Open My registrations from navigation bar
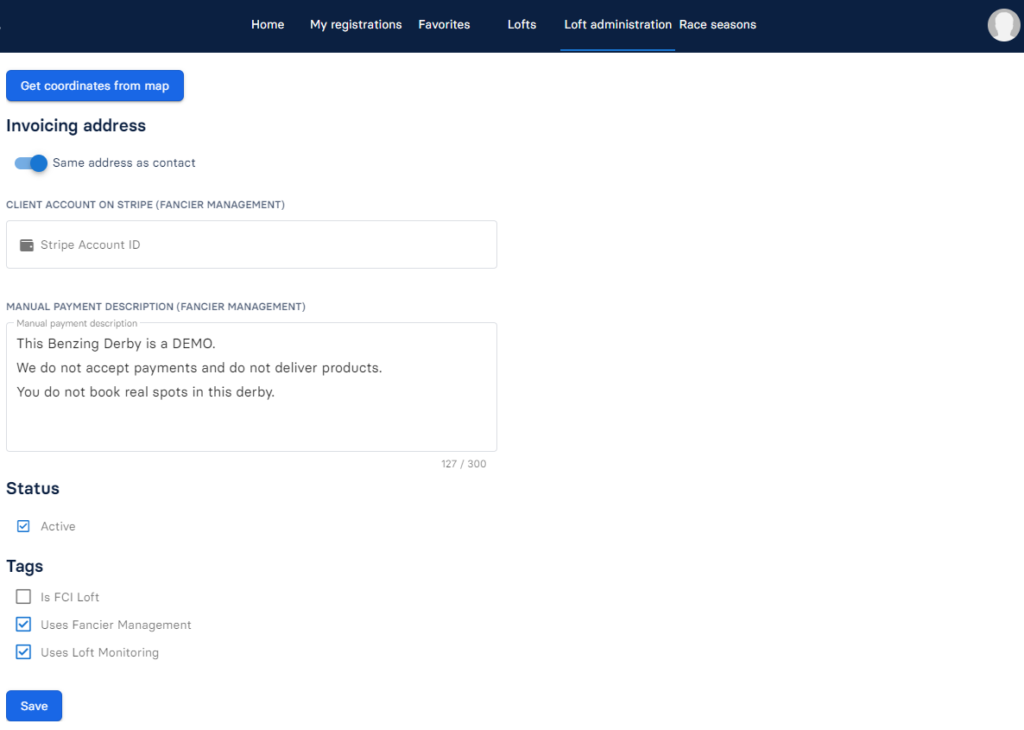This screenshot has width=1024, height=730. pyautogui.click(x=355, y=25)
